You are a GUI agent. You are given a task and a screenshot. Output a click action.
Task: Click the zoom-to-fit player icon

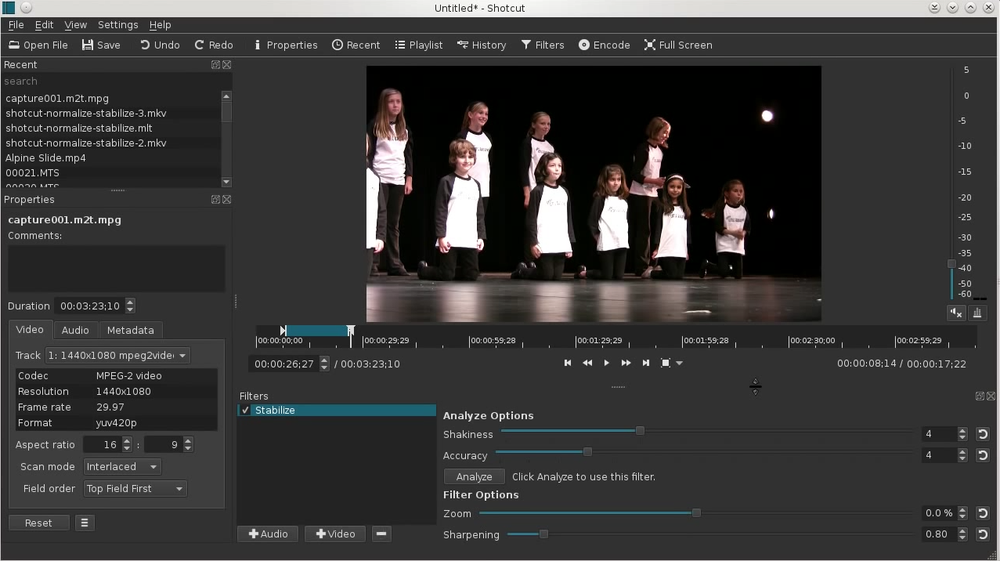pos(665,363)
